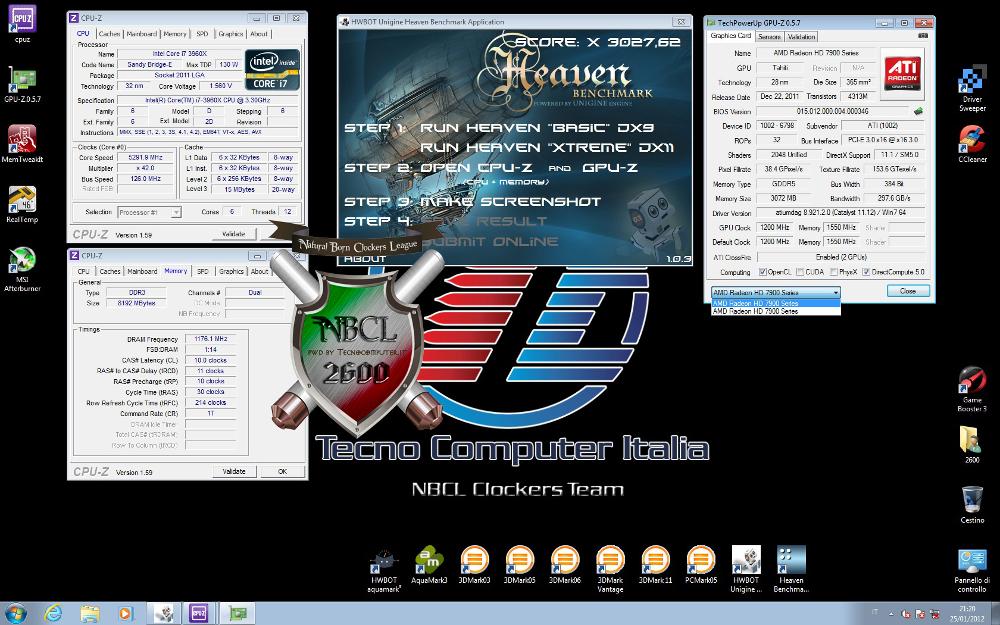The height and width of the screenshot is (625, 1000).
Task: Open GPU selection dropdown in GPU-Z
Action: pyautogui.click(x=776, y=292)
